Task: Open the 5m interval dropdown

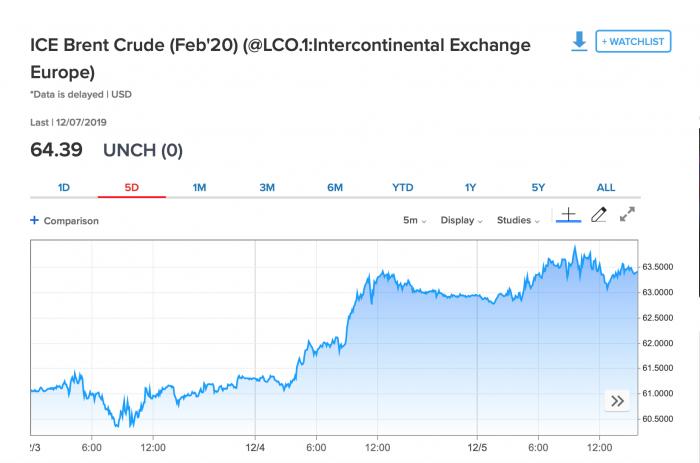Action: coord(415,220)
